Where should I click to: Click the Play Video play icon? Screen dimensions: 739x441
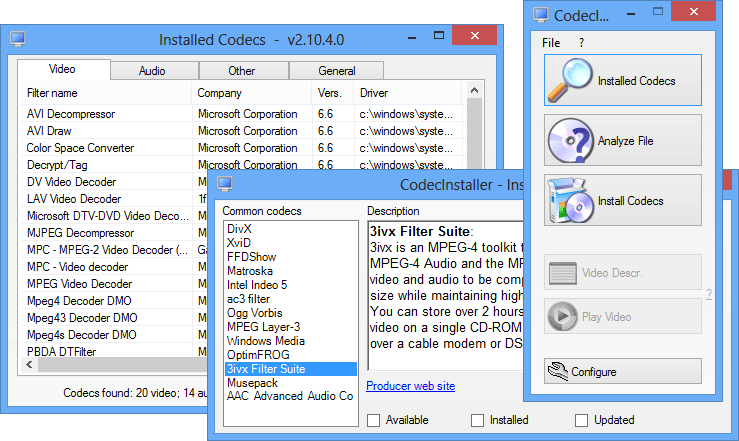(x=562, y=317)
